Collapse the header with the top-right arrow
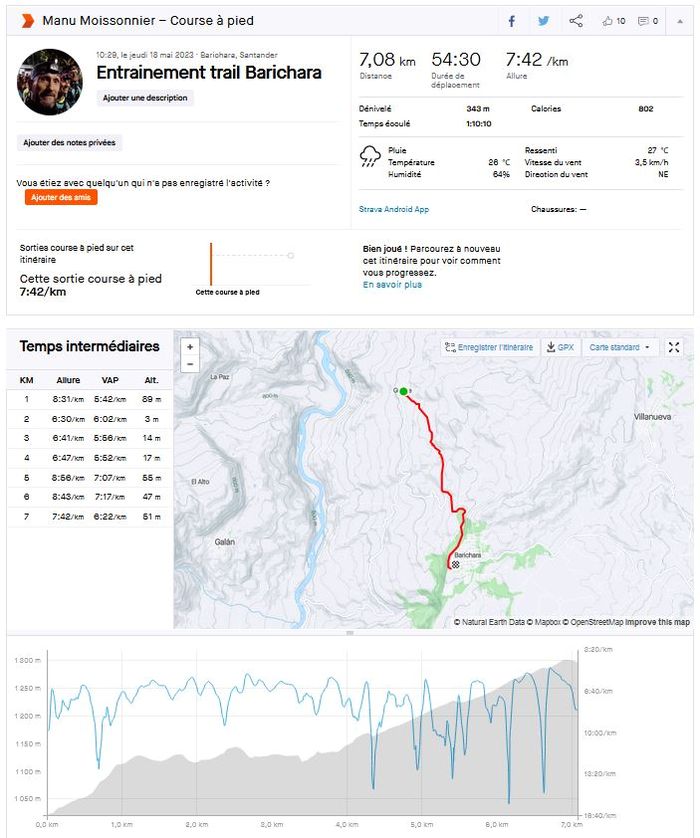The image size is (700, 838). pyautogui.click(x=680, y=21)
